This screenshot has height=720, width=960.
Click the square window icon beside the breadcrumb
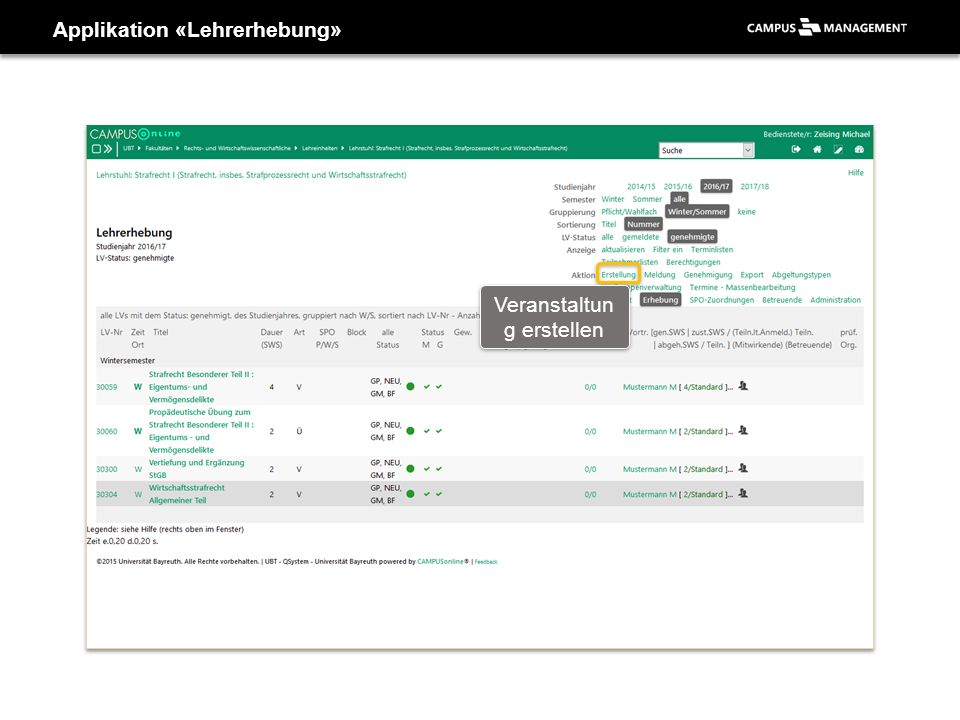point(96,149)
